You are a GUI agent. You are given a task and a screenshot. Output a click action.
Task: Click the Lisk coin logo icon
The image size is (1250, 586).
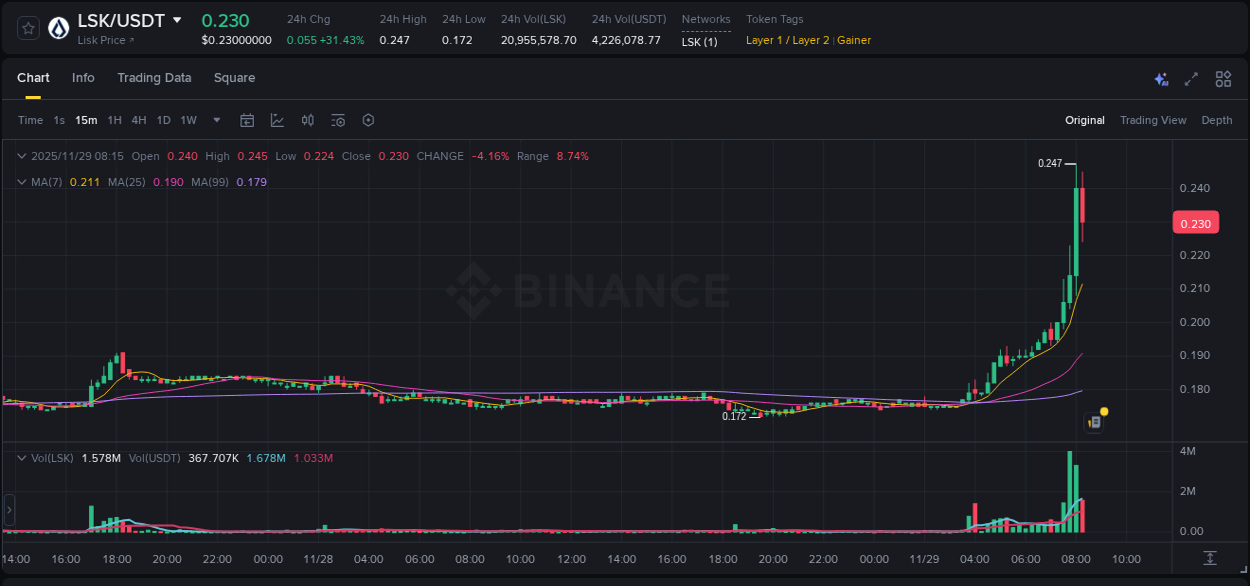click(x=57, y=28)
